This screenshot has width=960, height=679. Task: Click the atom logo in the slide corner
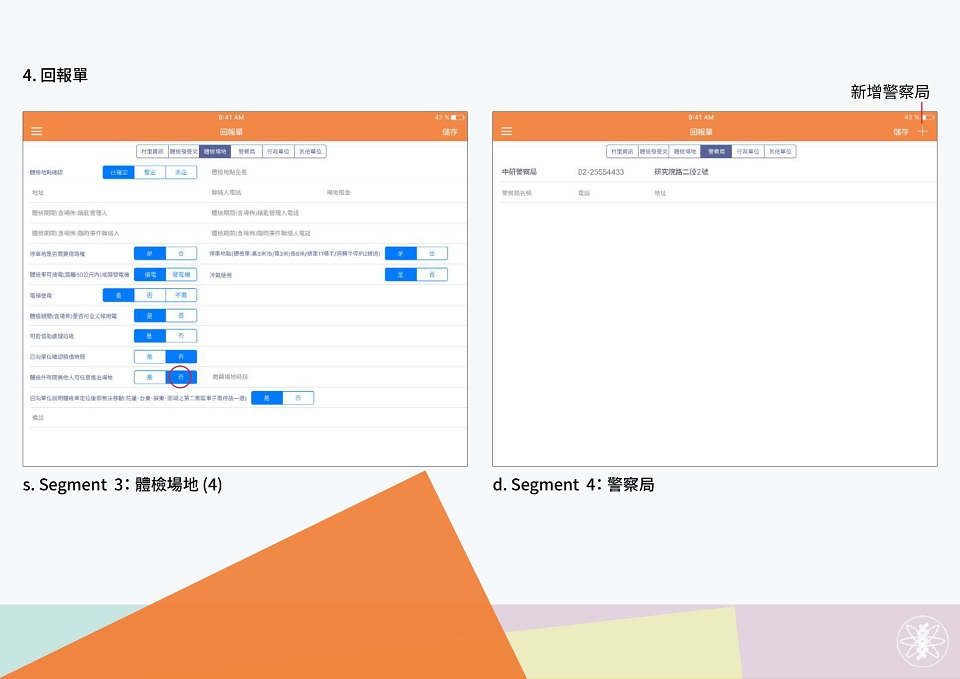pyautogui.click(x=923, y=641)
